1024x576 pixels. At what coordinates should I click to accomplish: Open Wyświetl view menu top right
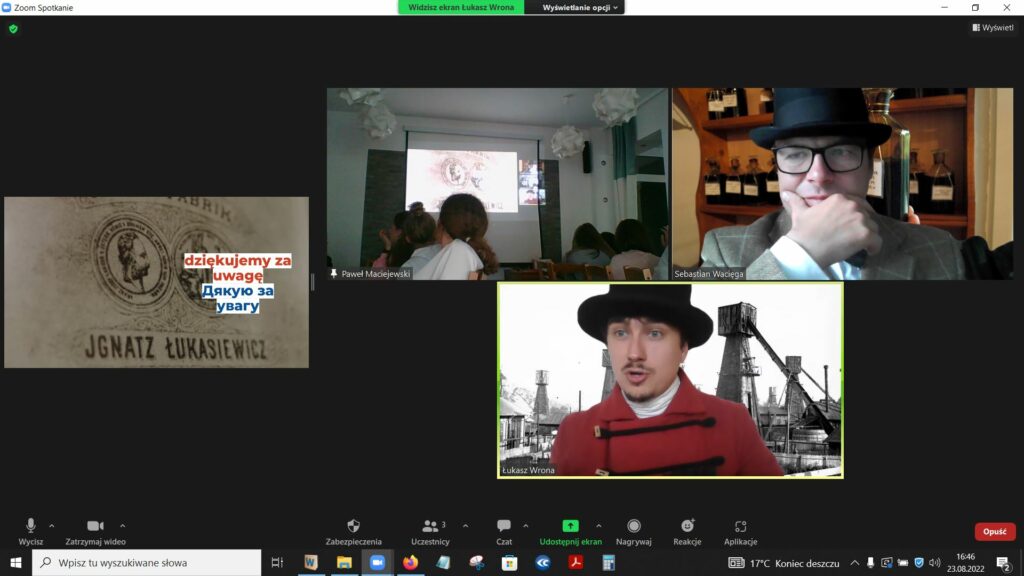[x=992, y=28]
